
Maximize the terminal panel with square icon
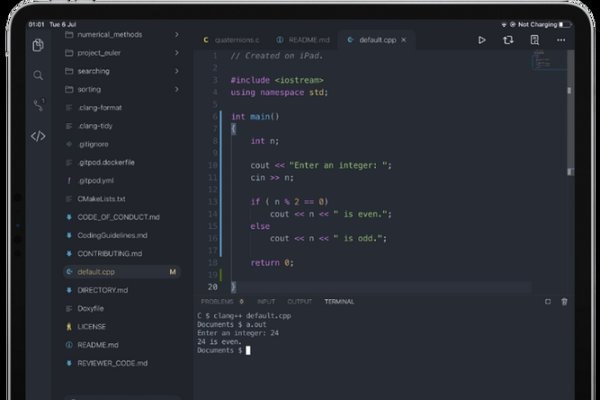pyautogui.click(x=547, y=301)
